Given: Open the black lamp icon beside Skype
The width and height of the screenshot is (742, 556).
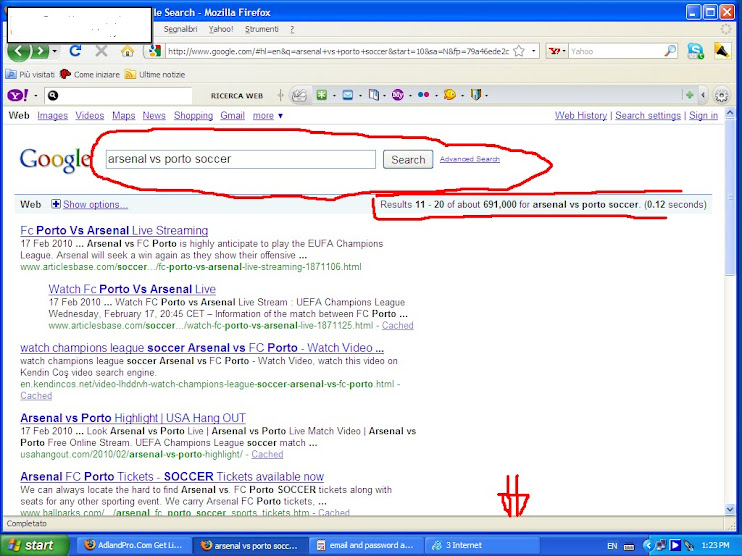Looking at the screenshot, I should coord(722,51).
